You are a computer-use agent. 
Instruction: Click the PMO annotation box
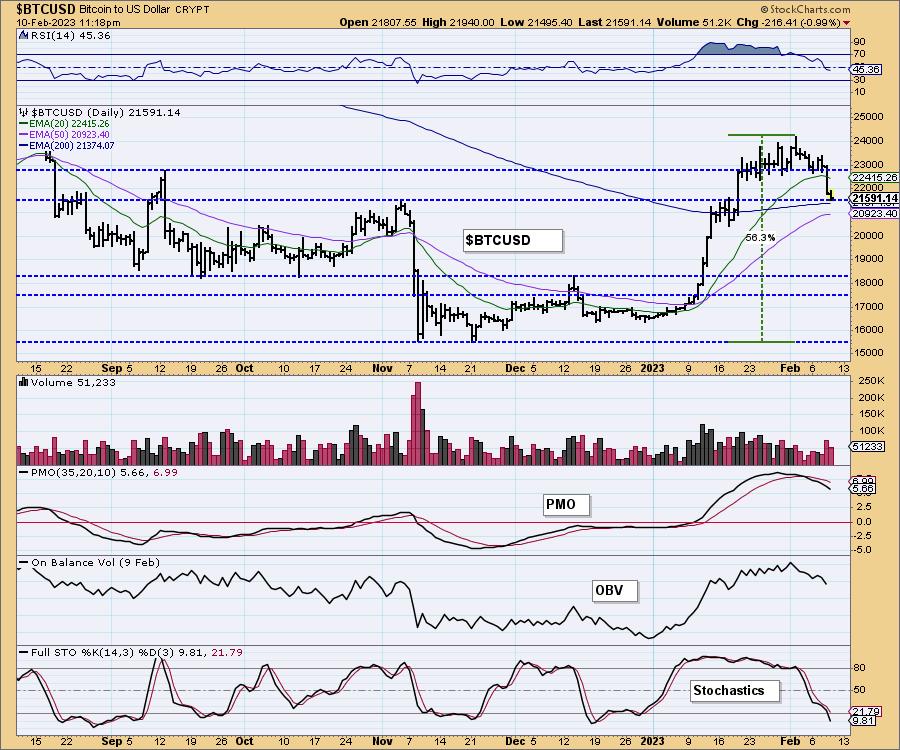point(567,504)
